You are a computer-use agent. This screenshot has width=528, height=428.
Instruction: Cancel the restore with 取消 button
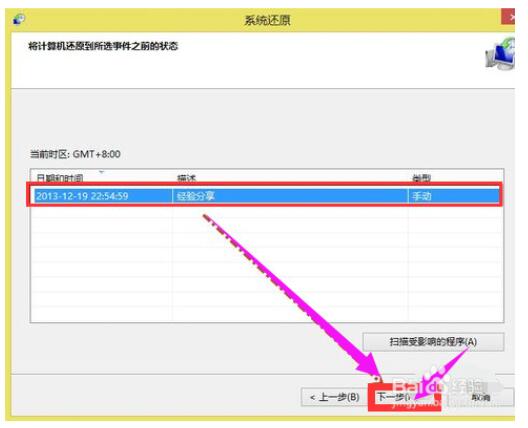click(481, 397)
